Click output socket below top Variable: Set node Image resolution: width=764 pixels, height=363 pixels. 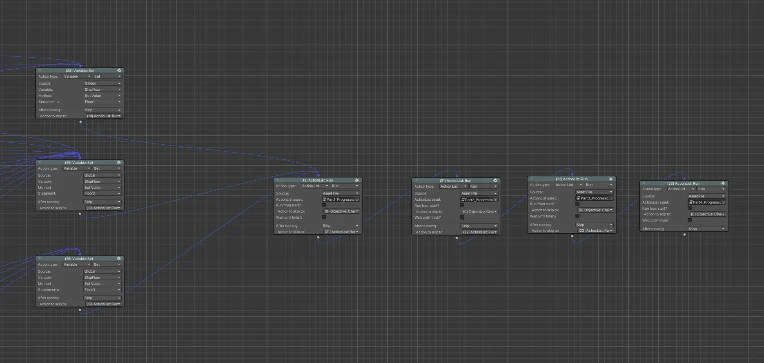tap(80, 122)
